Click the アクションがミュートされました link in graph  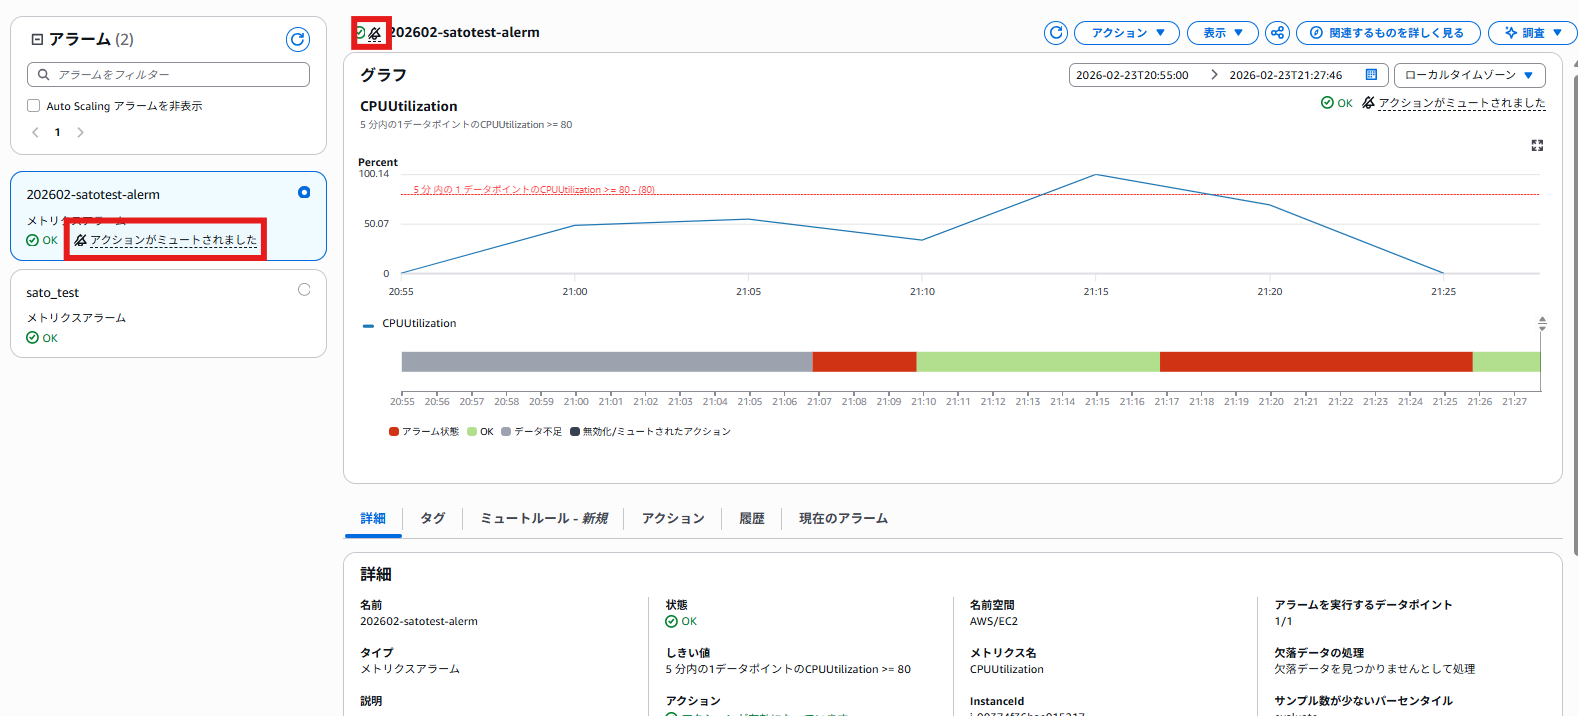click(x=1461, y=103)
